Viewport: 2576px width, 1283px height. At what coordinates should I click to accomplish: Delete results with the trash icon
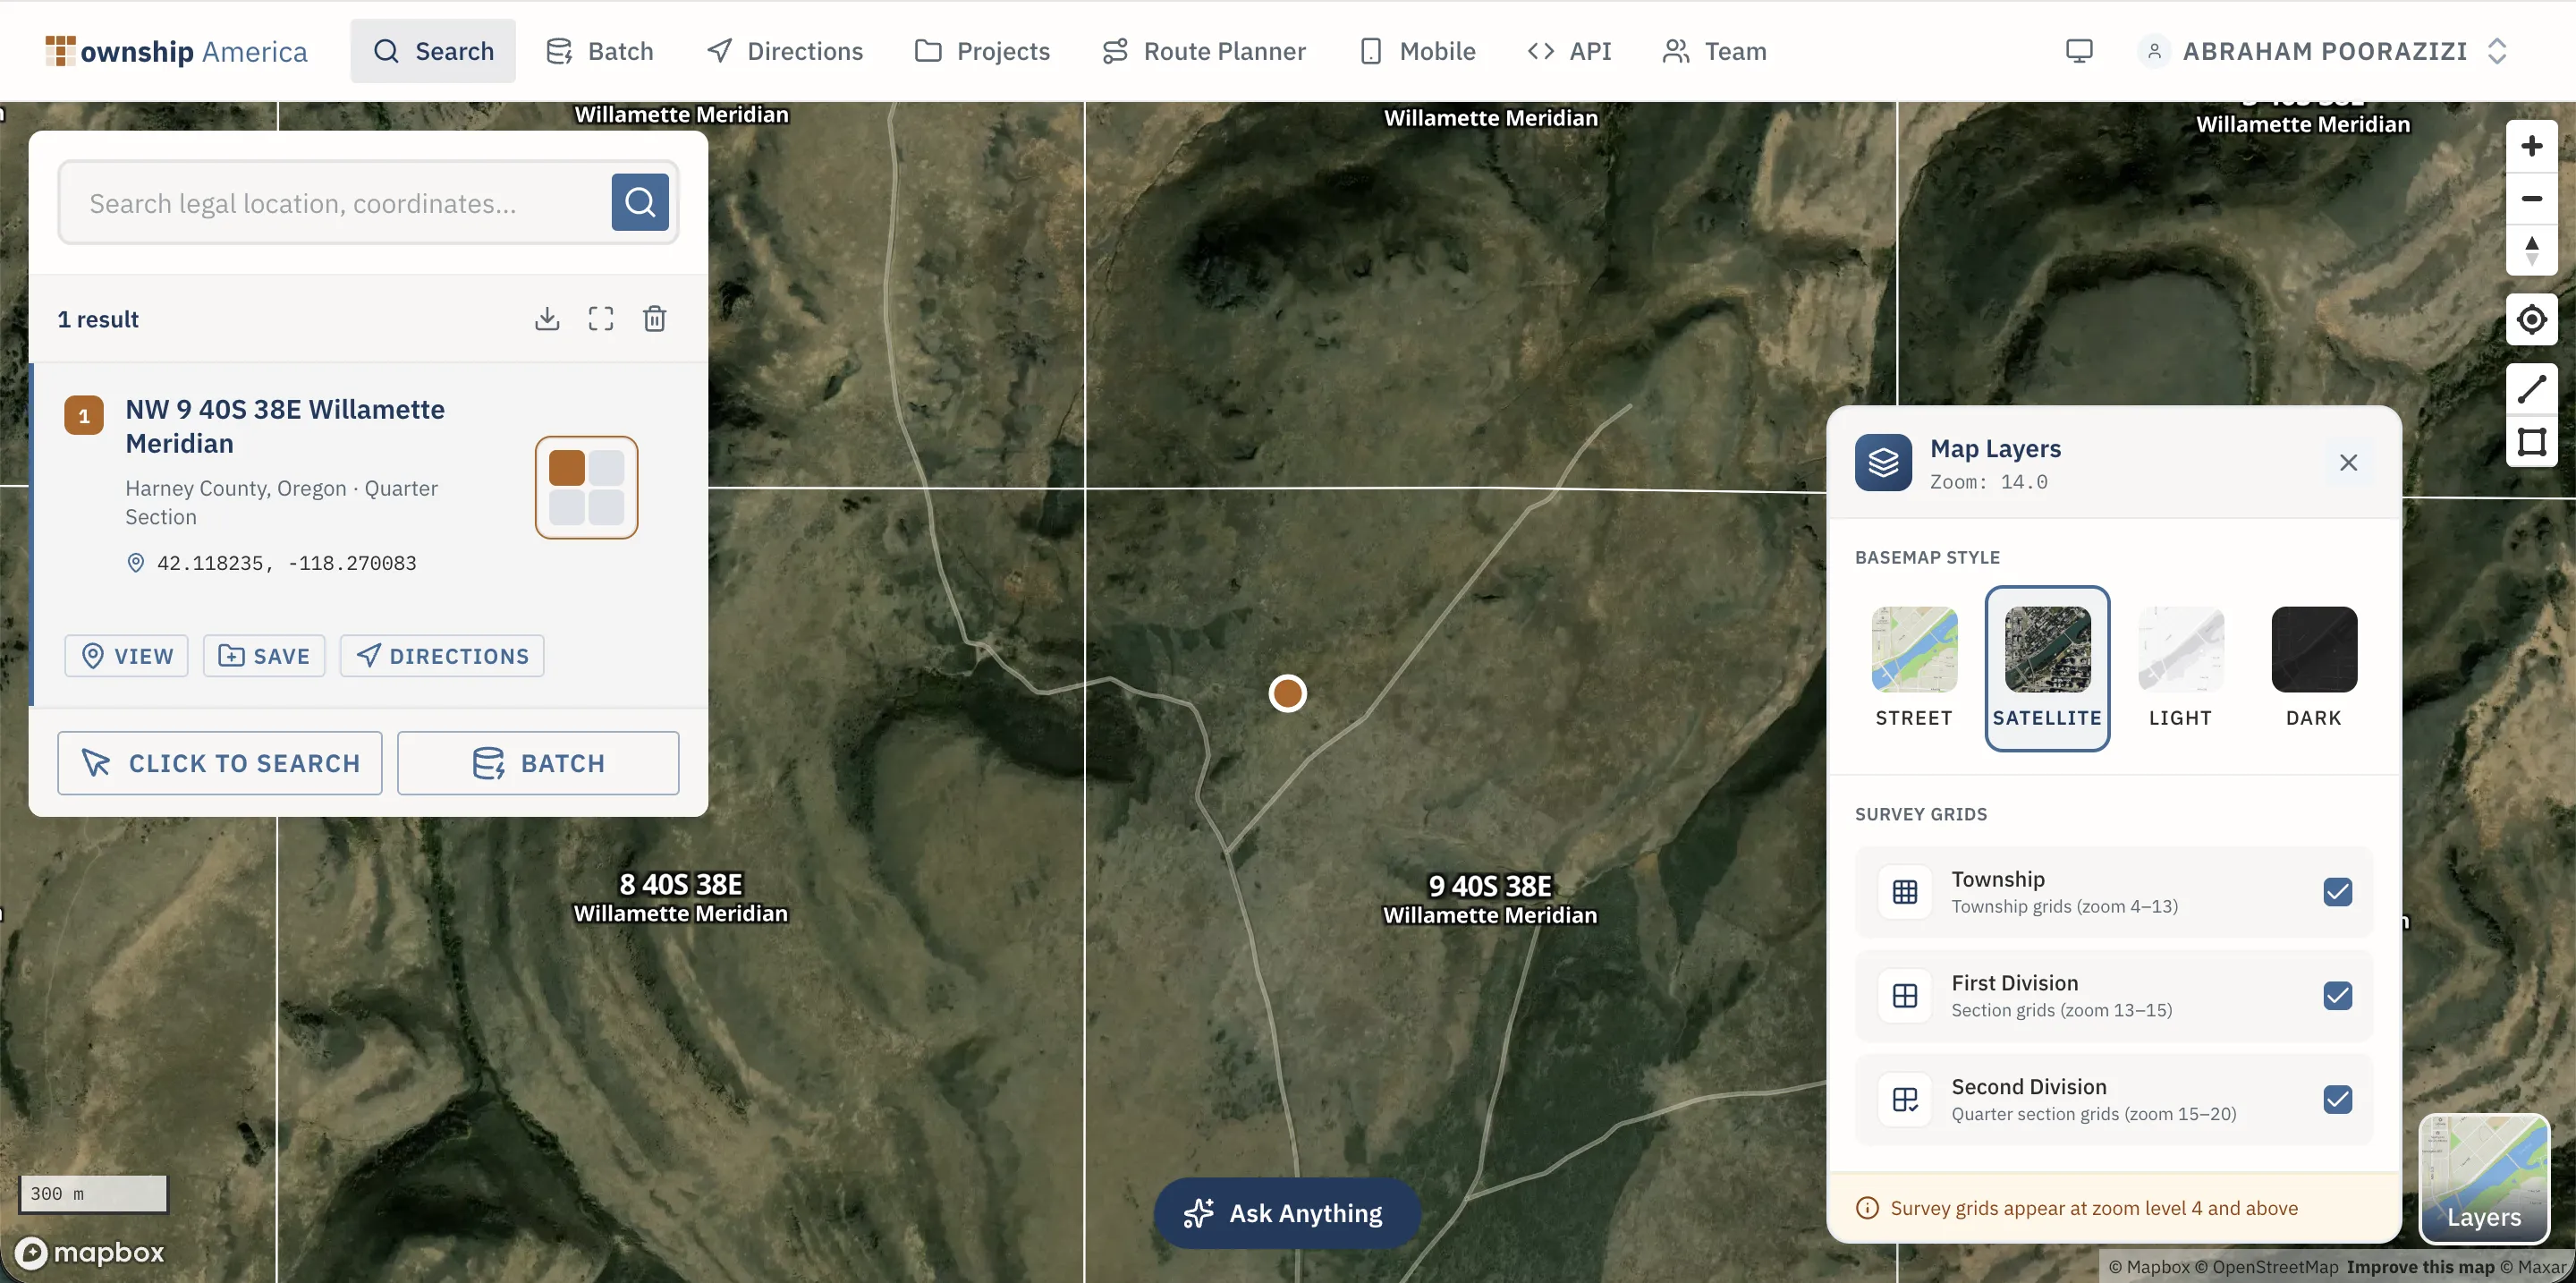[x=654, y=319]
